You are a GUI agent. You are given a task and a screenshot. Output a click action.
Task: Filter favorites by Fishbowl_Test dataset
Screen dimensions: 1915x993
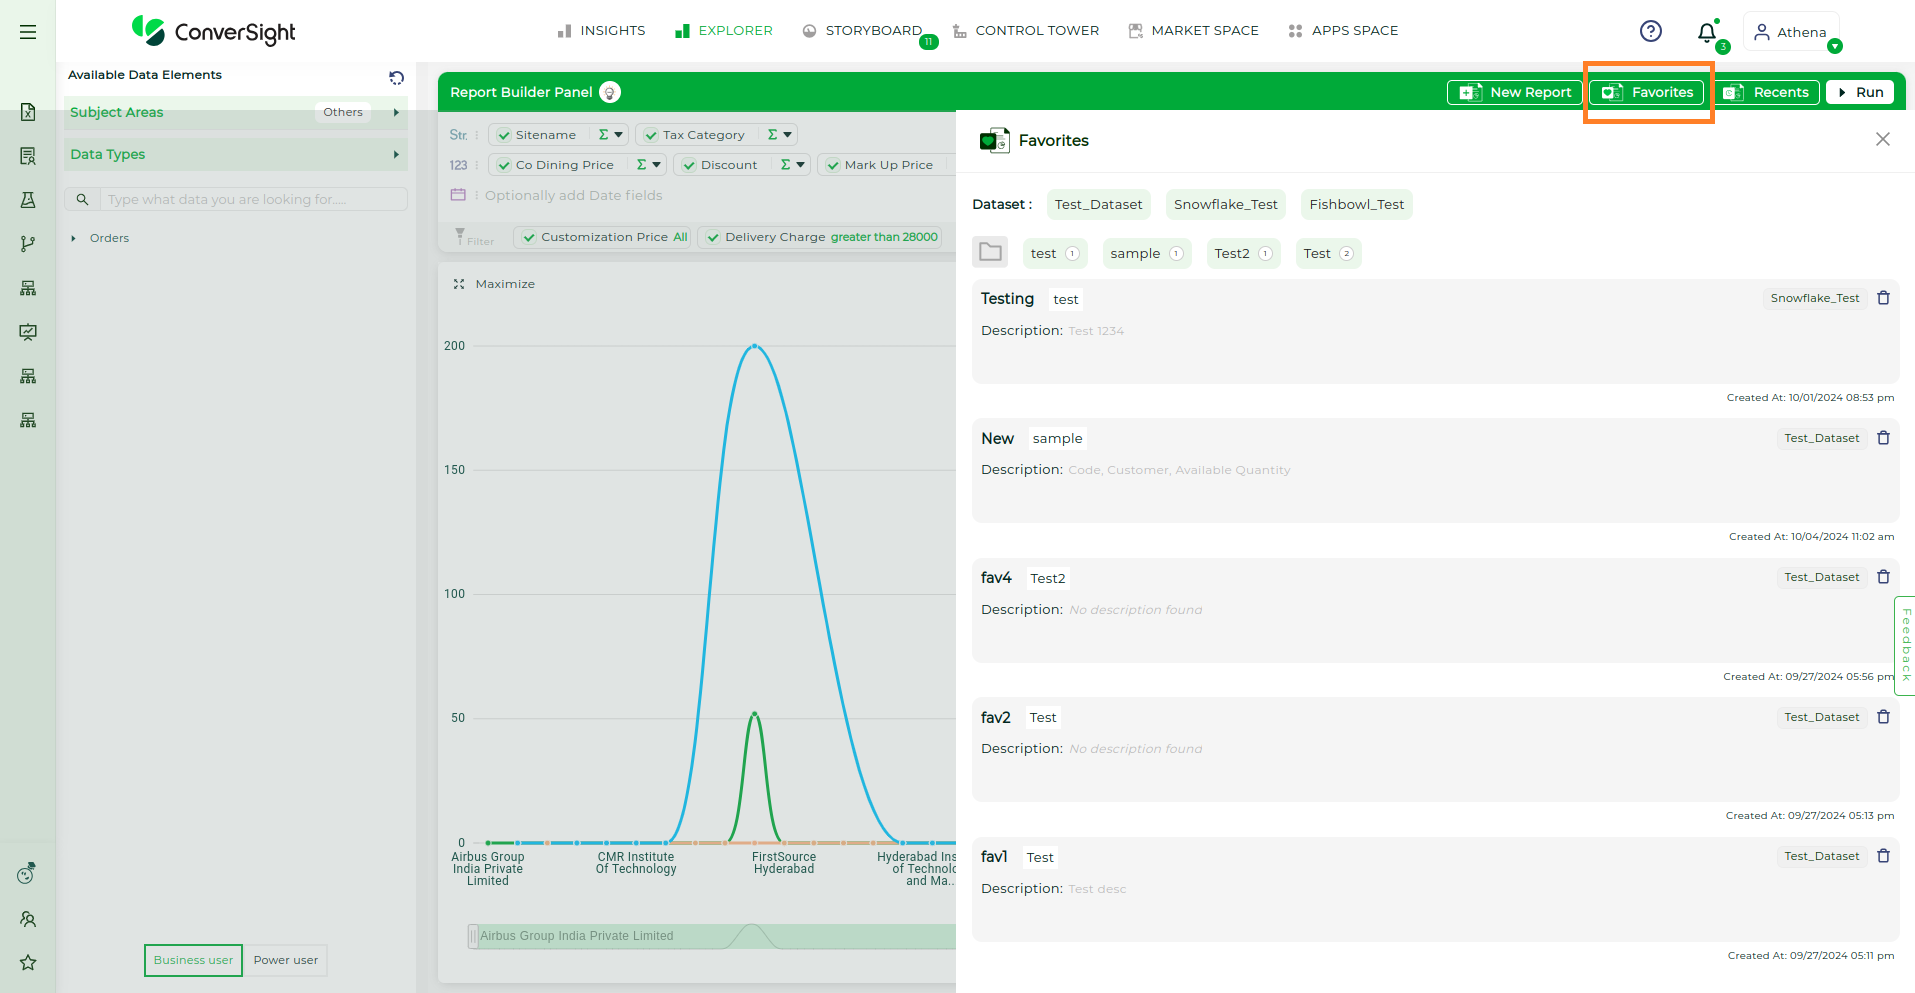click(1356, 204)
